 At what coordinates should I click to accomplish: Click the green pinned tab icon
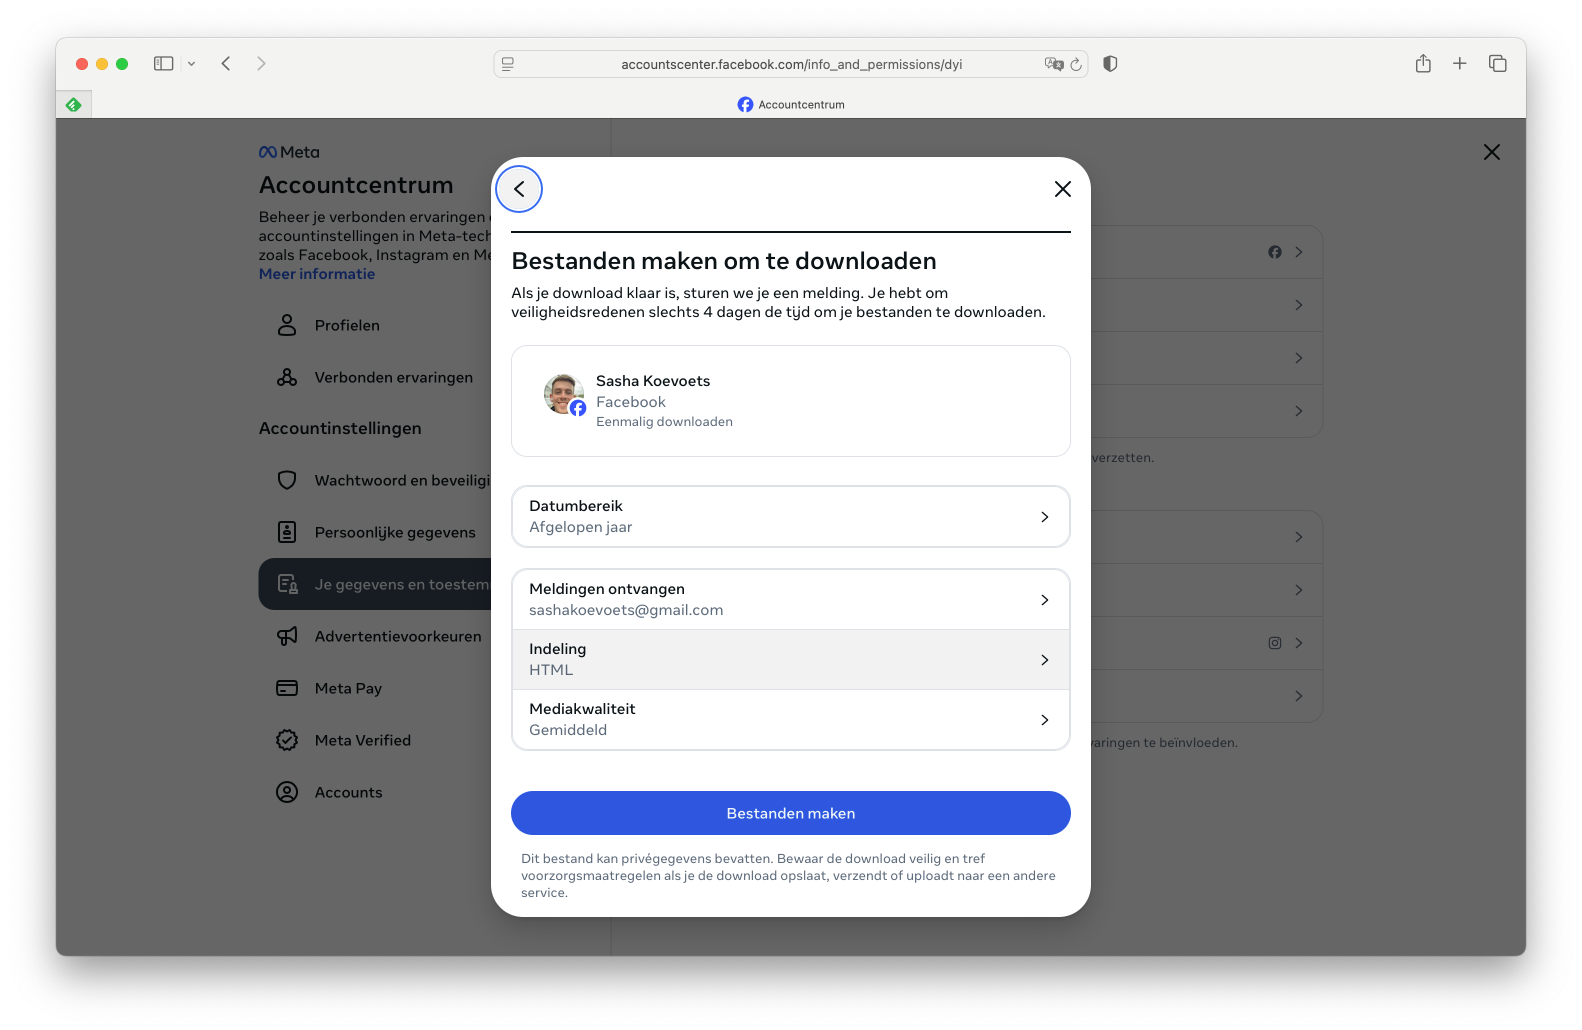[x=74, y=104]
